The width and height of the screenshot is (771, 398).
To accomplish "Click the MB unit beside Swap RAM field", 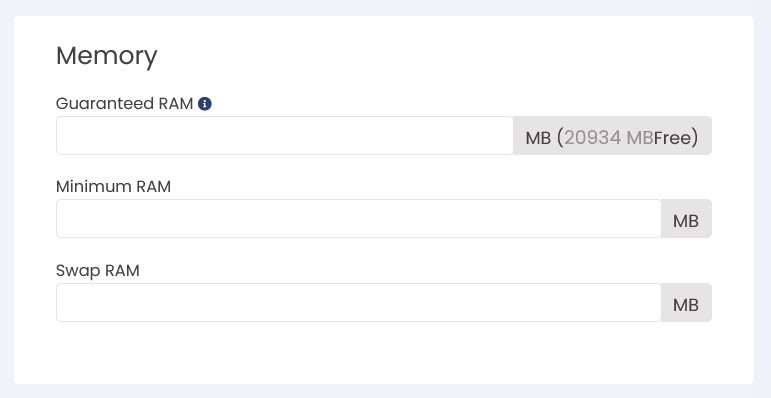I will tap(686, 306).
